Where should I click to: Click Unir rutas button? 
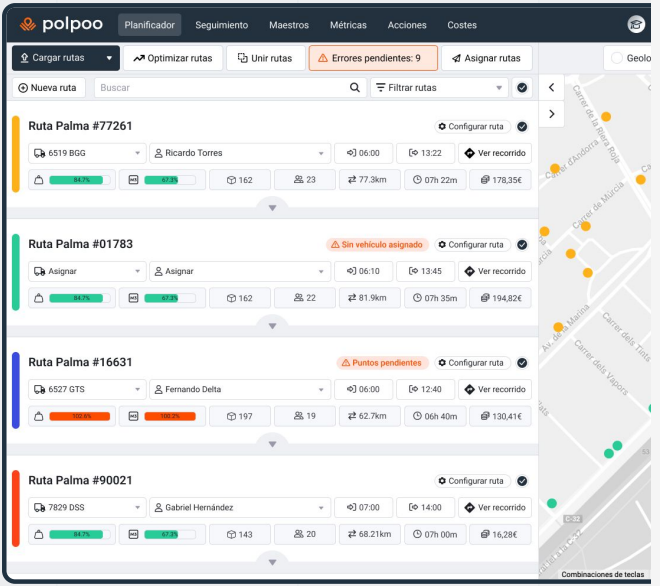pyautogui.click(x=265, y=58)
